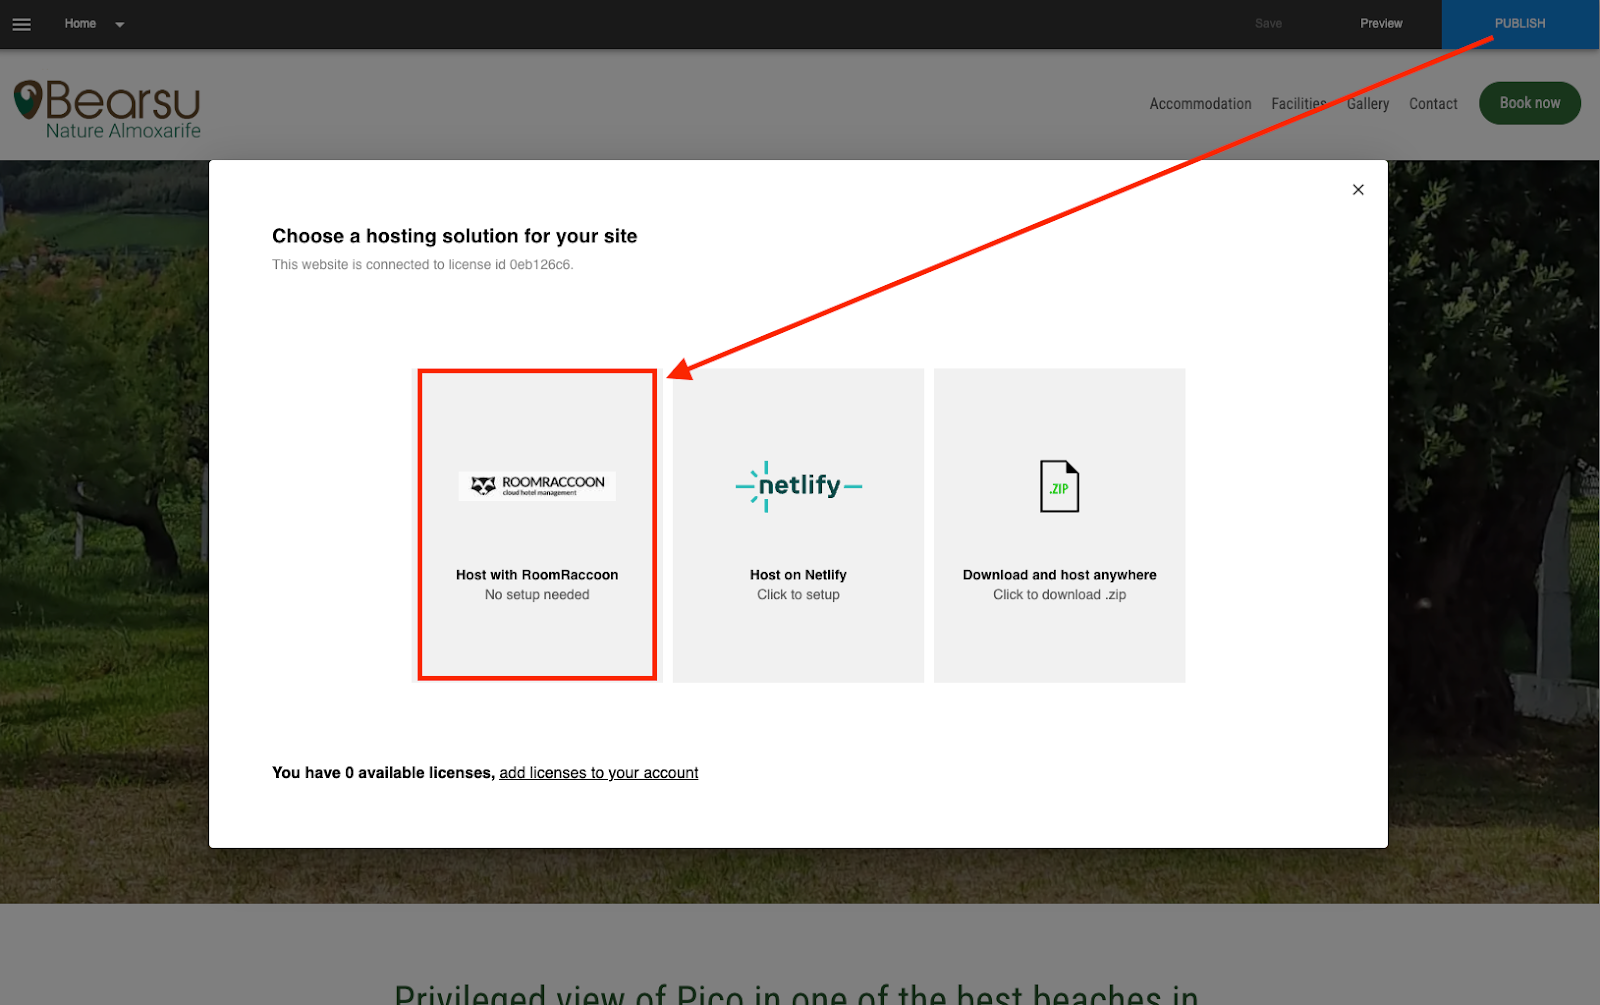Click the Netlify logo
The image size is (1600, 1005).
(798, 486)
